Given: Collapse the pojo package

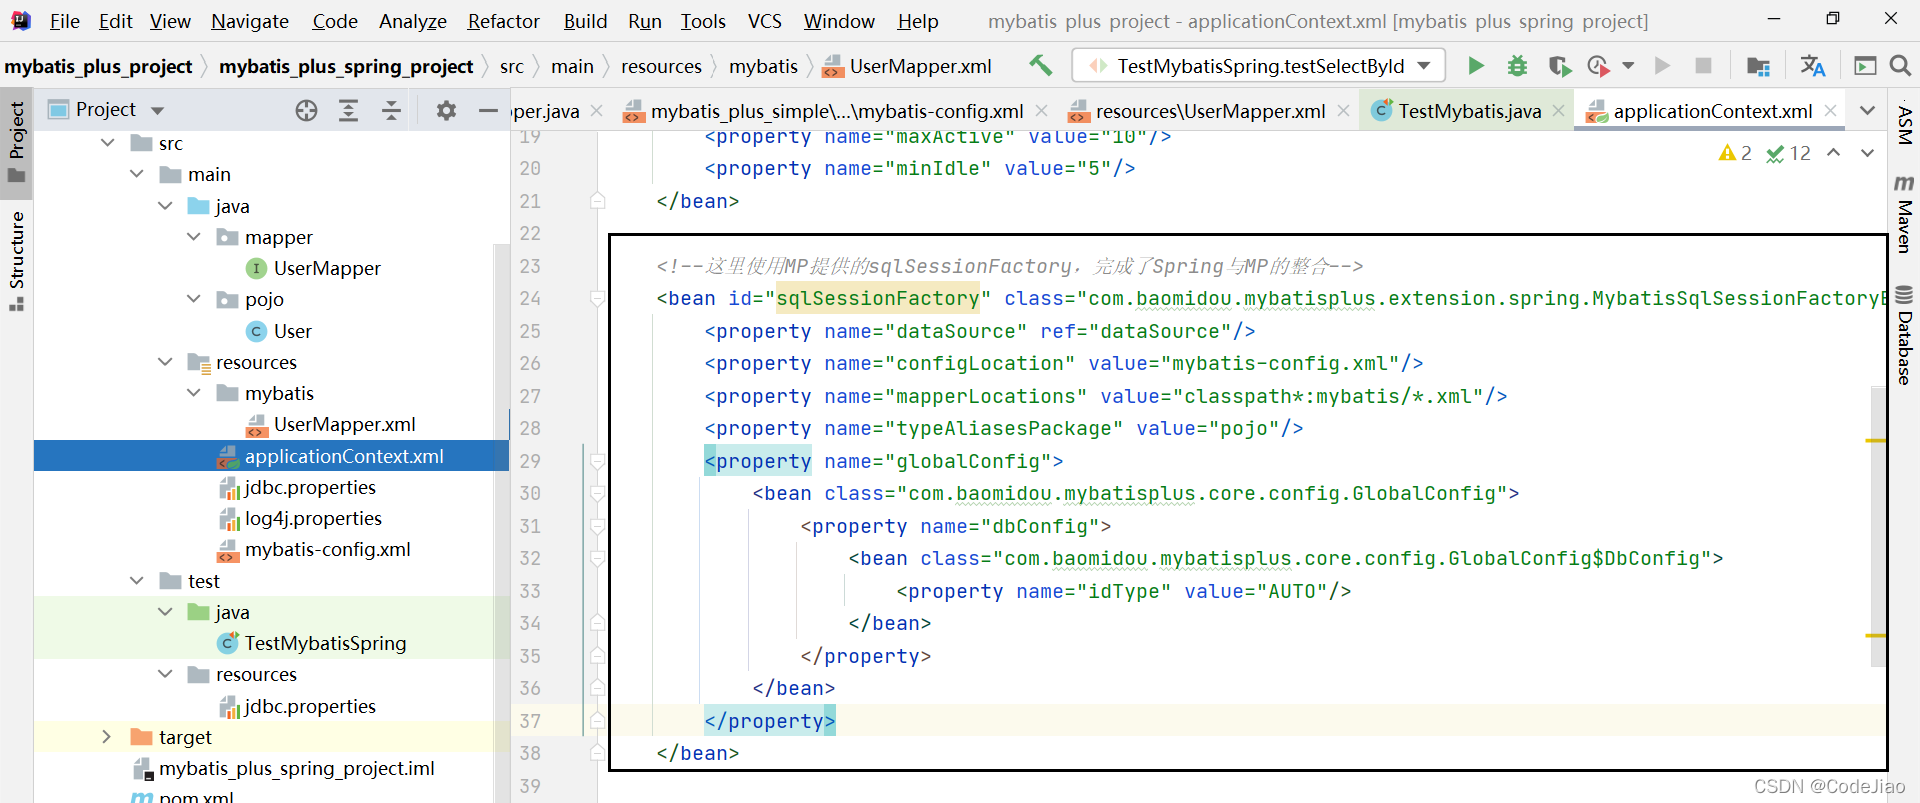Looking at the screenshot, I should 194,299.
